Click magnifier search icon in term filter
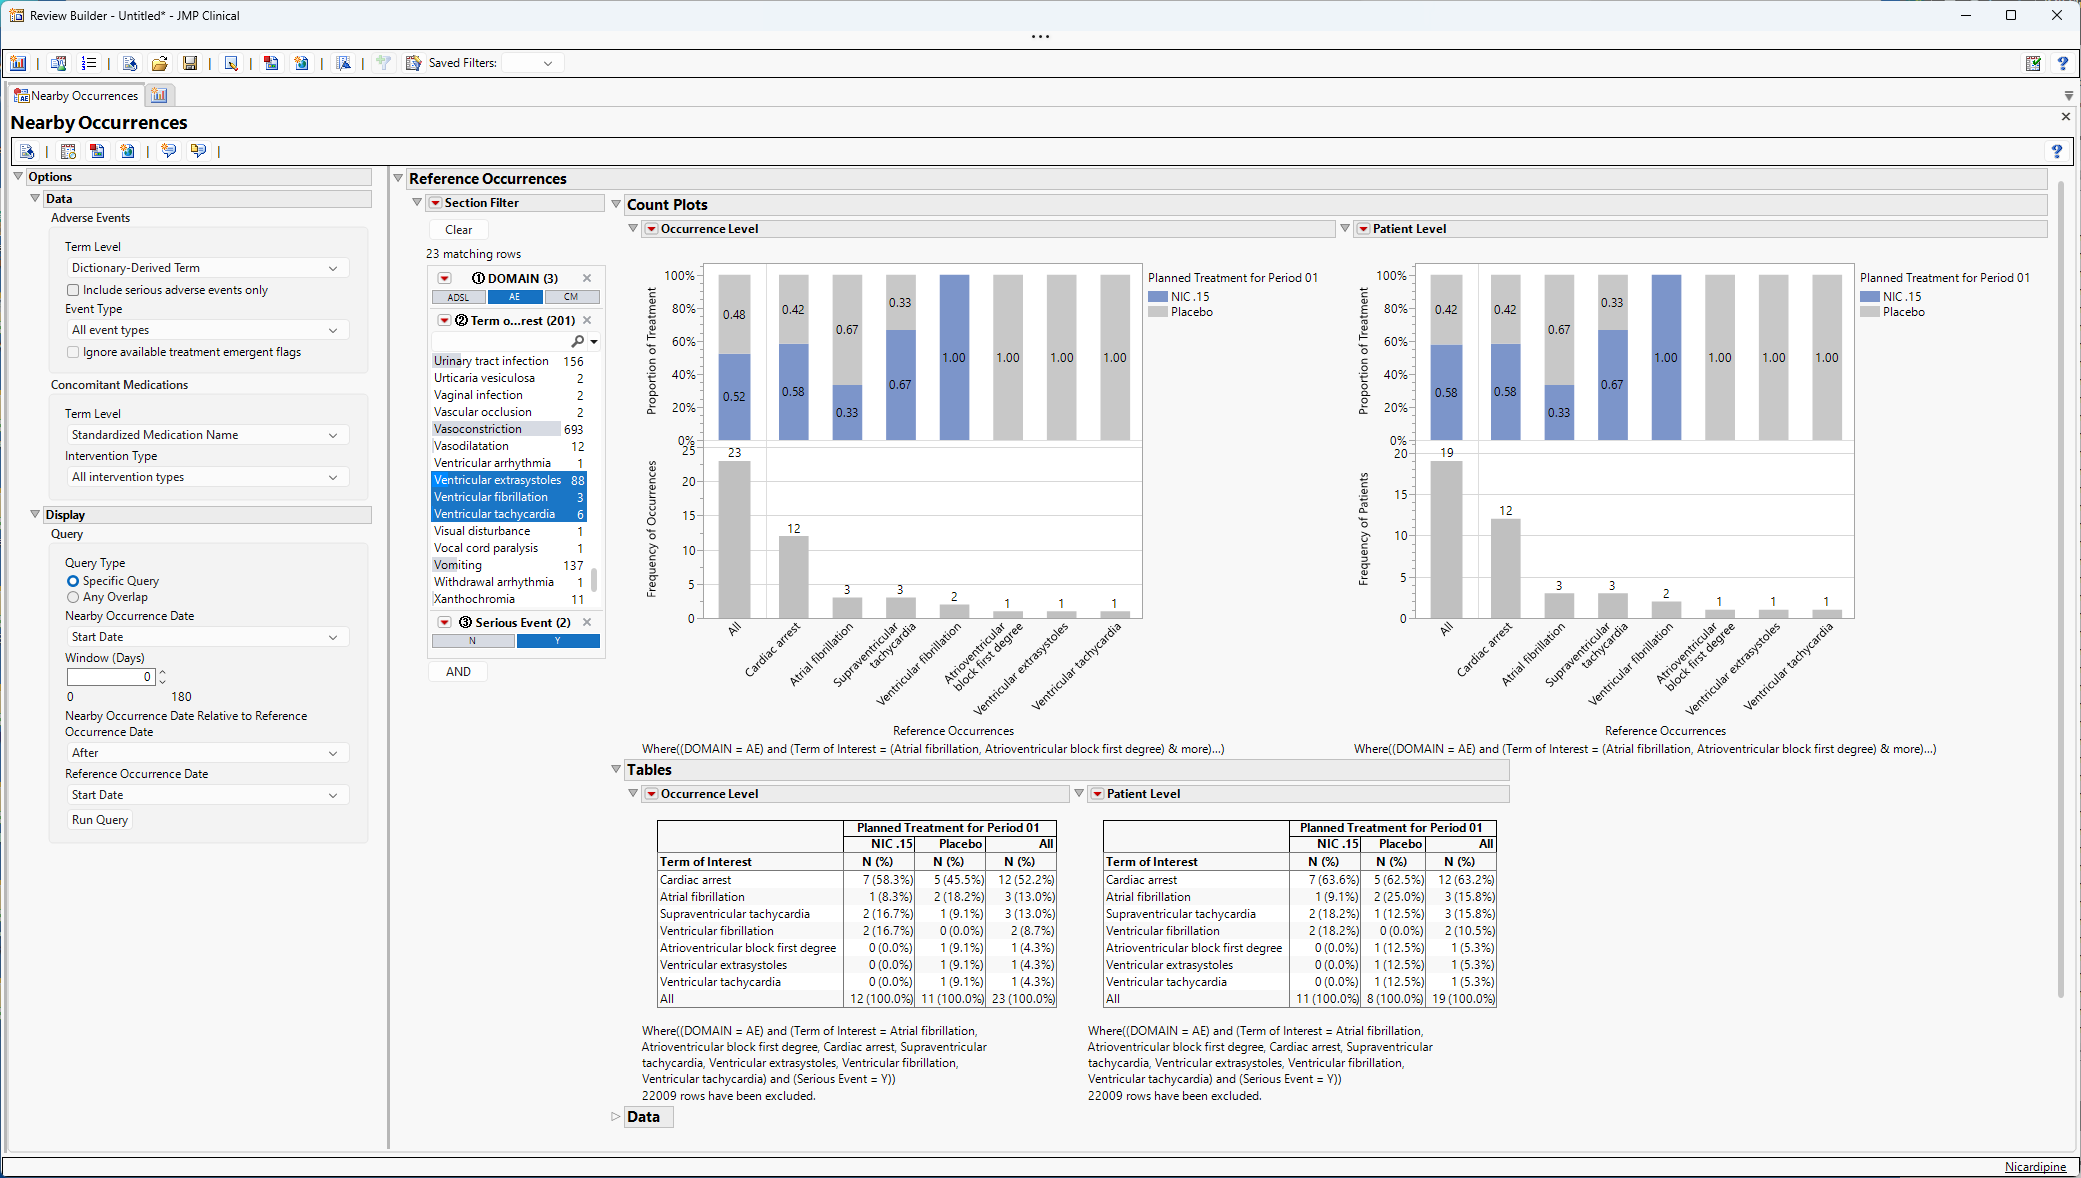Viewport: 2081px width, 1178px height. pyautogui.click(x=578, y=341)
